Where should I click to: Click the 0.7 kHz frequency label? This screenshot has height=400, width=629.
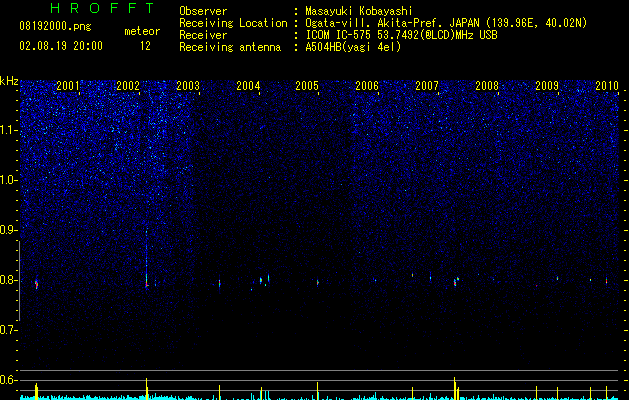(9, 330)
